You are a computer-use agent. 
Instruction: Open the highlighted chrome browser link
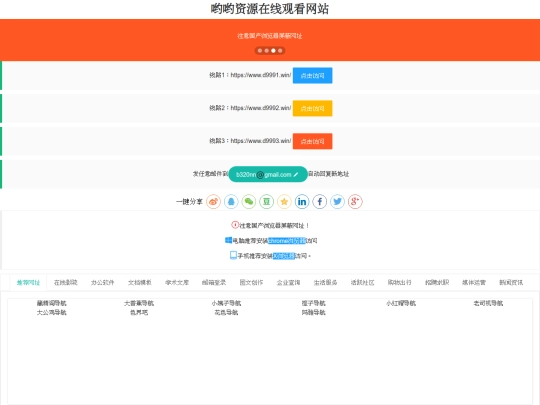point(287,241)
